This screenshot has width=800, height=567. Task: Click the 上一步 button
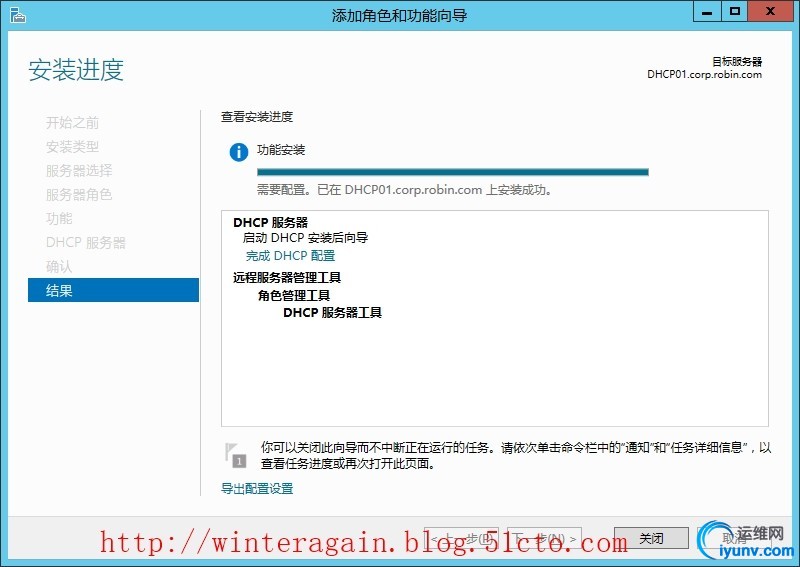pyautogui.click(x=461, y=538)
